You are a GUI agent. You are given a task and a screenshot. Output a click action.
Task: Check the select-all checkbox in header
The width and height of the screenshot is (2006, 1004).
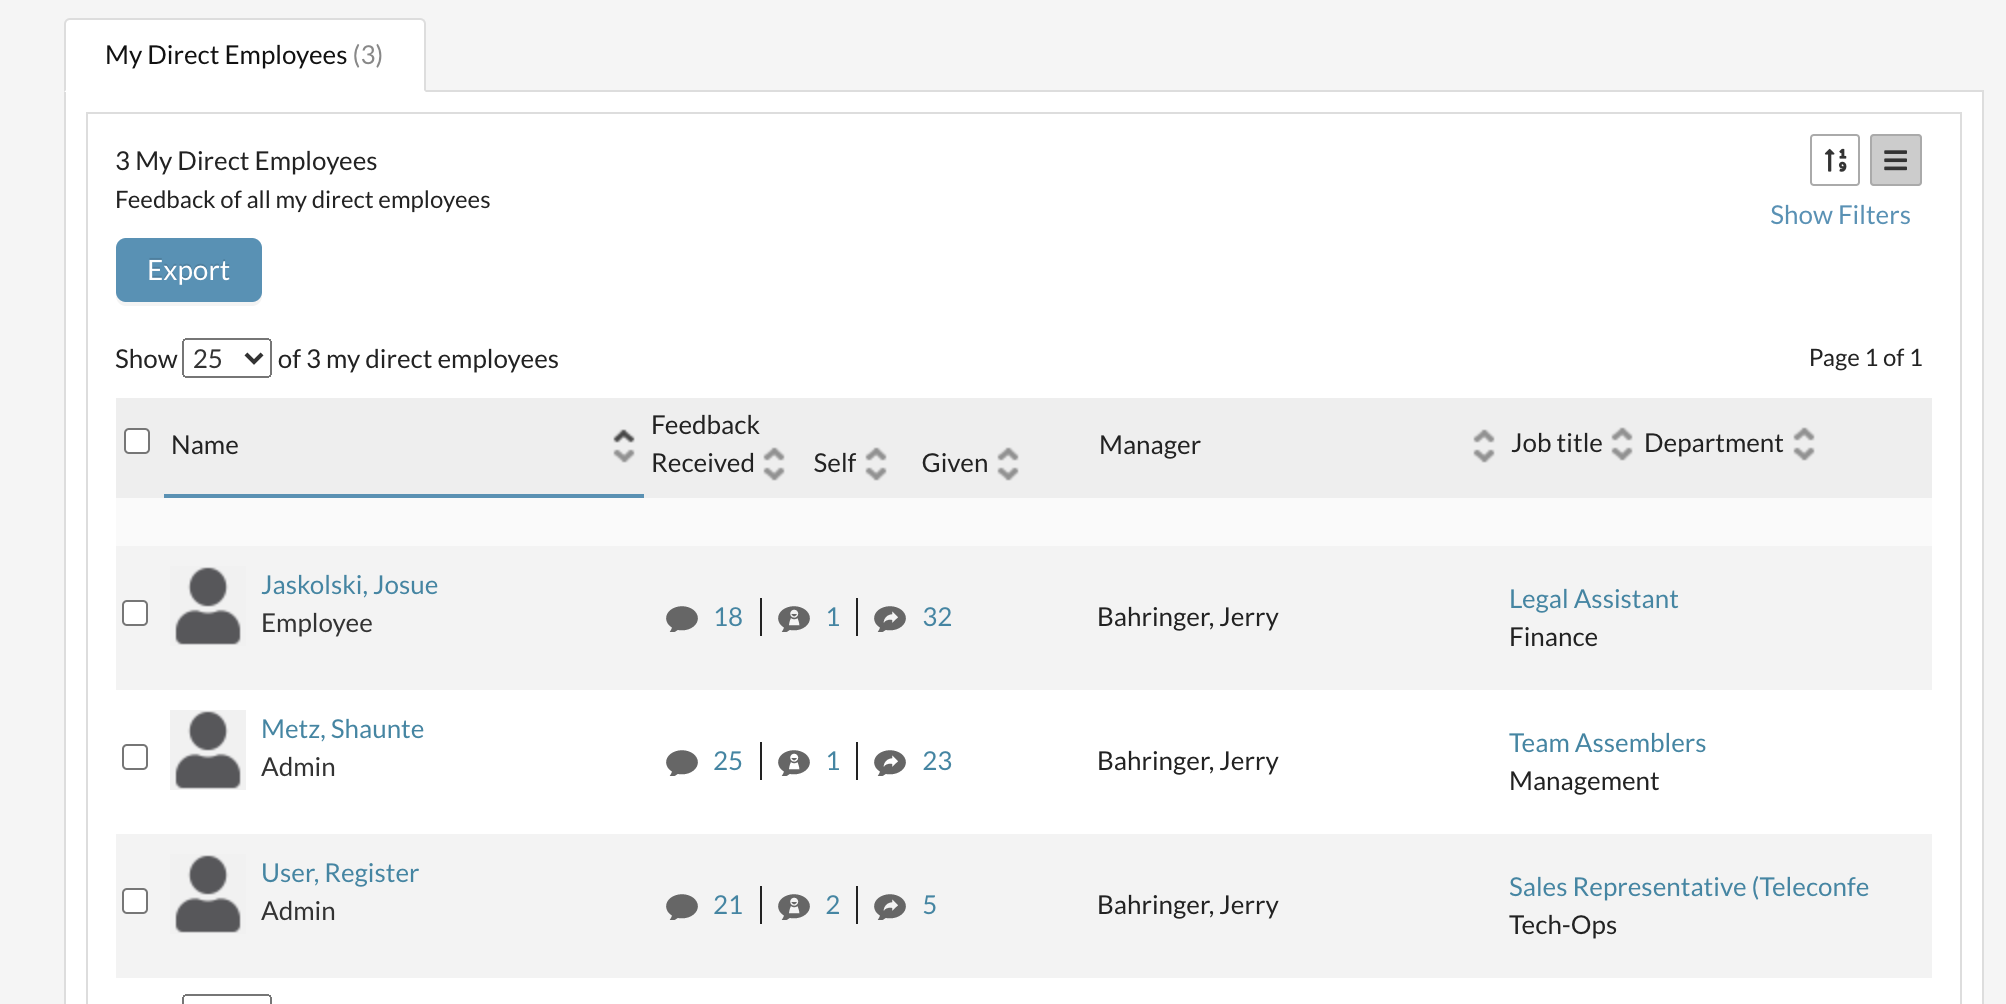click(137, 441)
